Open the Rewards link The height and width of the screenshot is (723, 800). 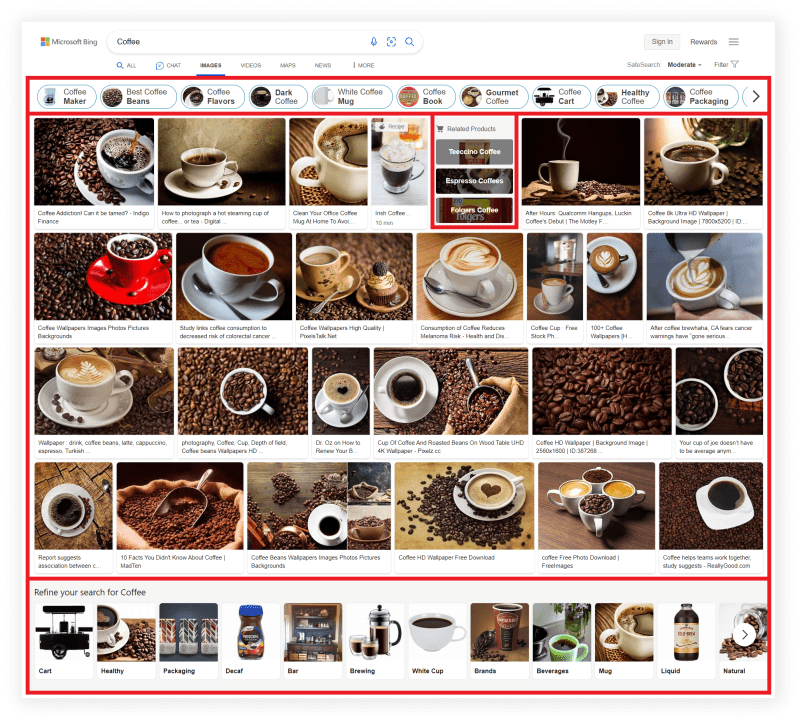[x=704, y=41]
